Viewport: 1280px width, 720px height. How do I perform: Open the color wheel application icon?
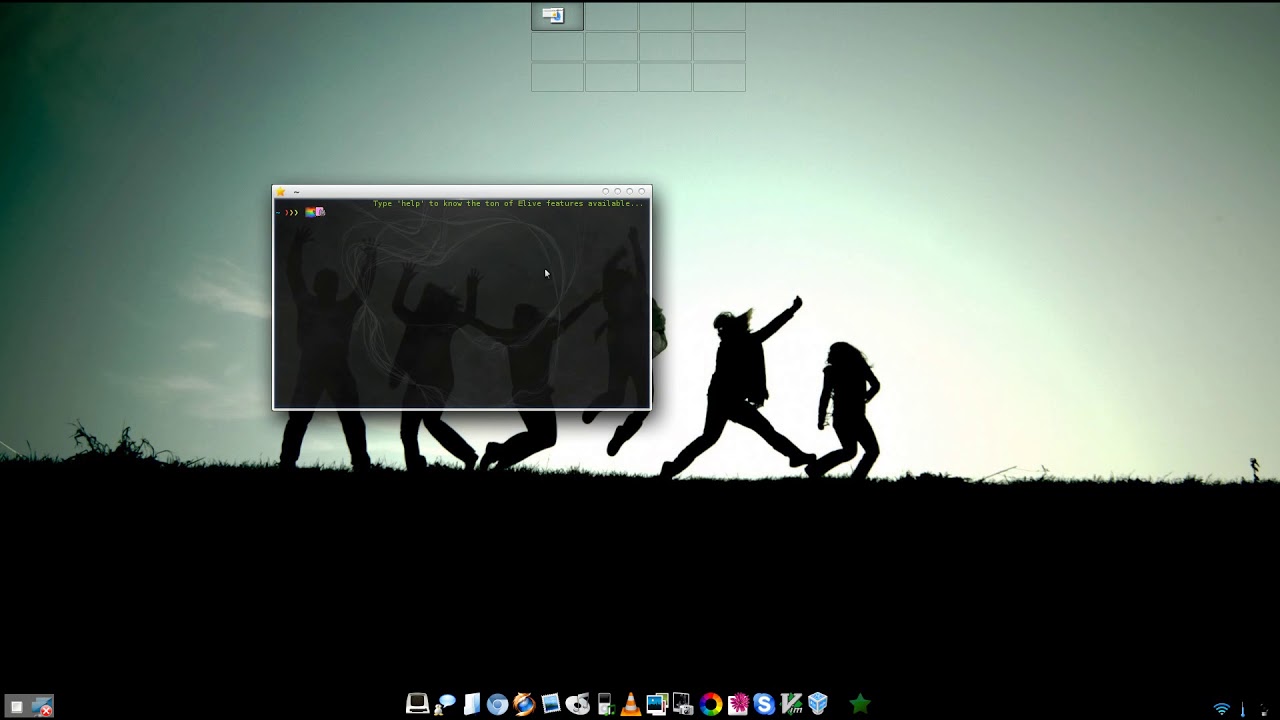tap(711, 704)
